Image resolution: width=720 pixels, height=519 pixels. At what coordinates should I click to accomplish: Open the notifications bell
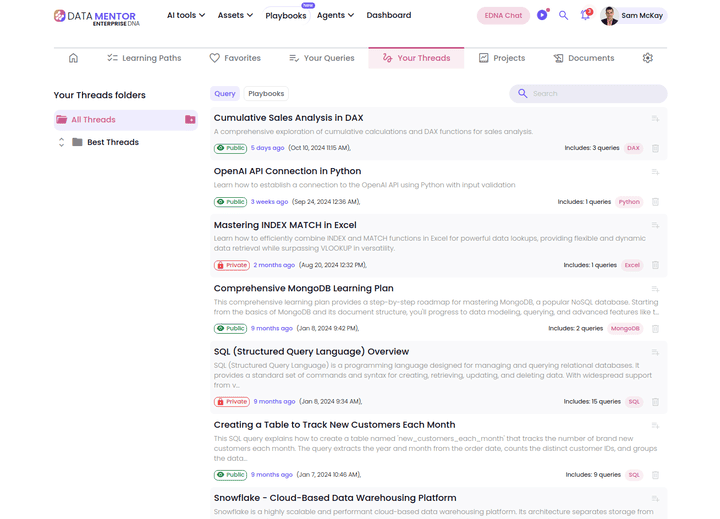click(x=585, y=15)
